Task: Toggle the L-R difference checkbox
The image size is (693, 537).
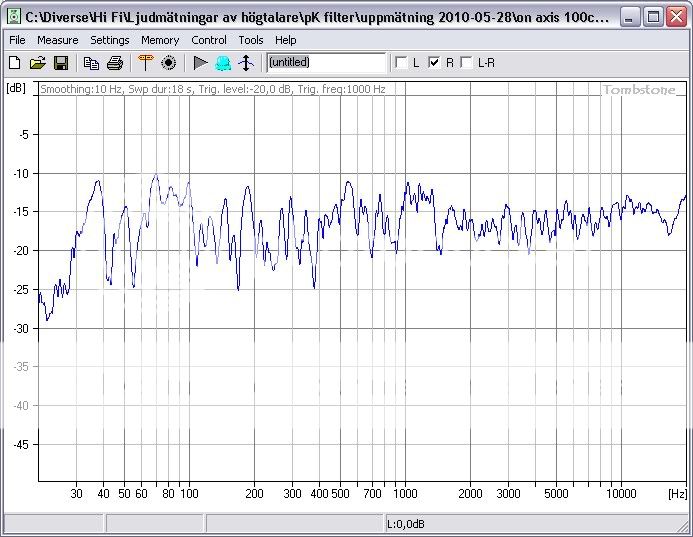Action: coord(466,63)
